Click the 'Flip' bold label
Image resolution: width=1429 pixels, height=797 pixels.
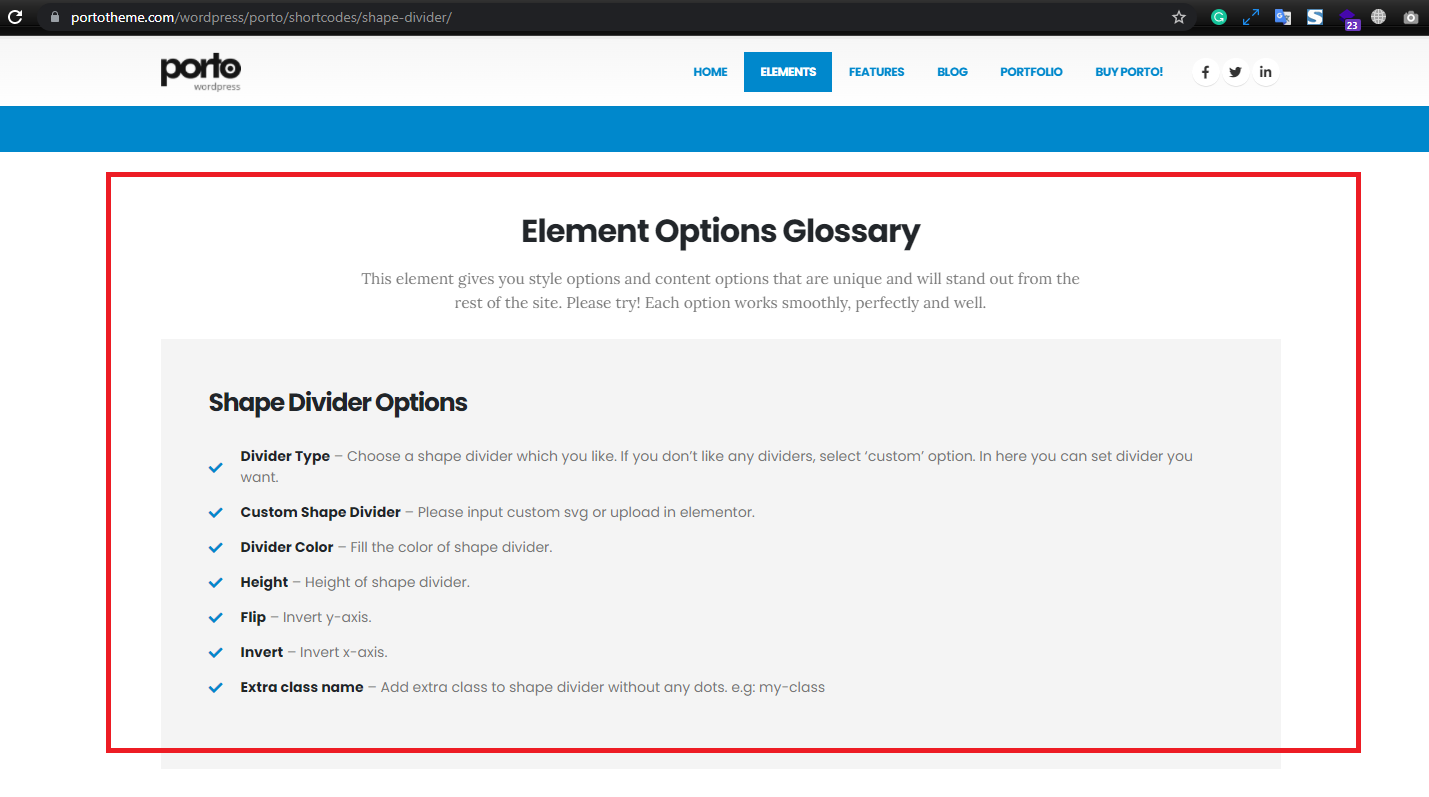(253, 617)
